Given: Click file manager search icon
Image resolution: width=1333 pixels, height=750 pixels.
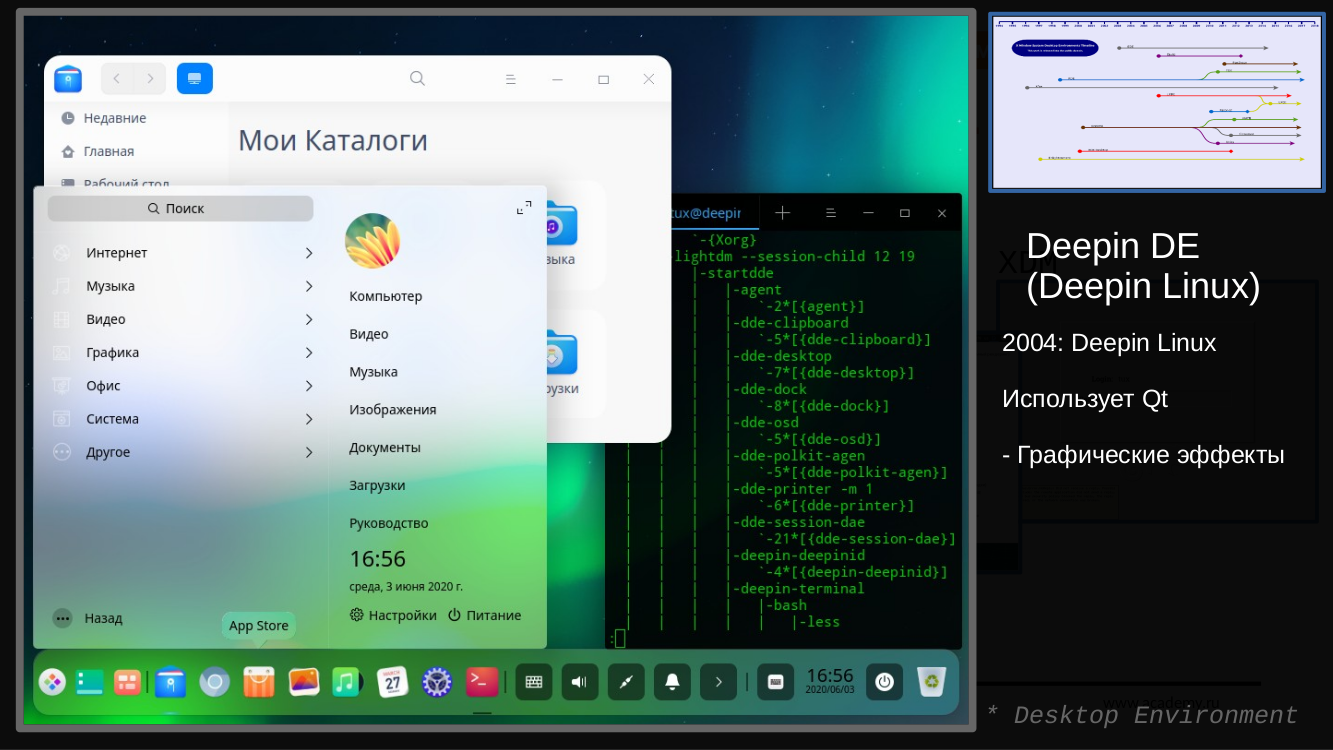Looking at the screenshot, I should 418,78.
